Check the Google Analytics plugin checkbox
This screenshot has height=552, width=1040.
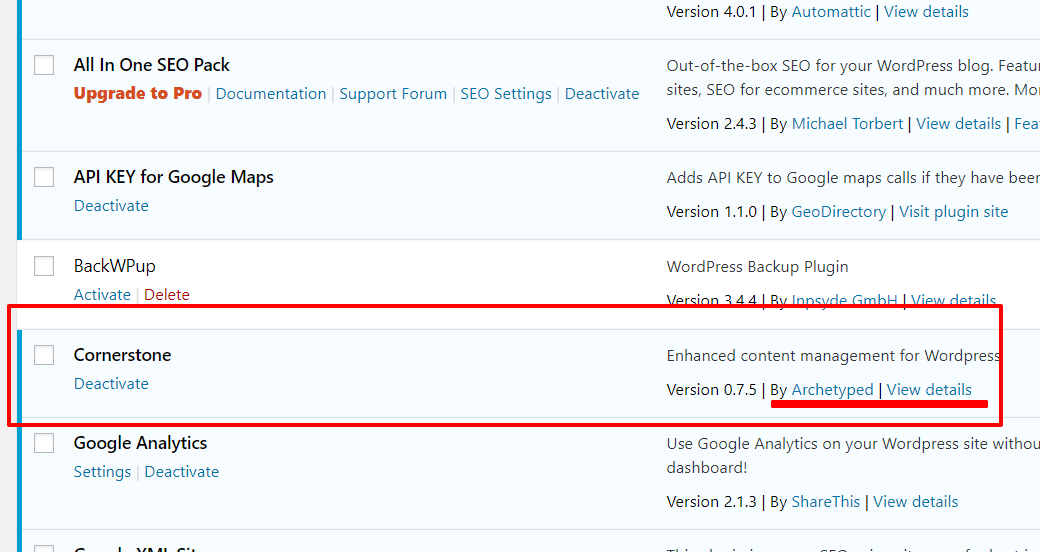tap(44, 443)
